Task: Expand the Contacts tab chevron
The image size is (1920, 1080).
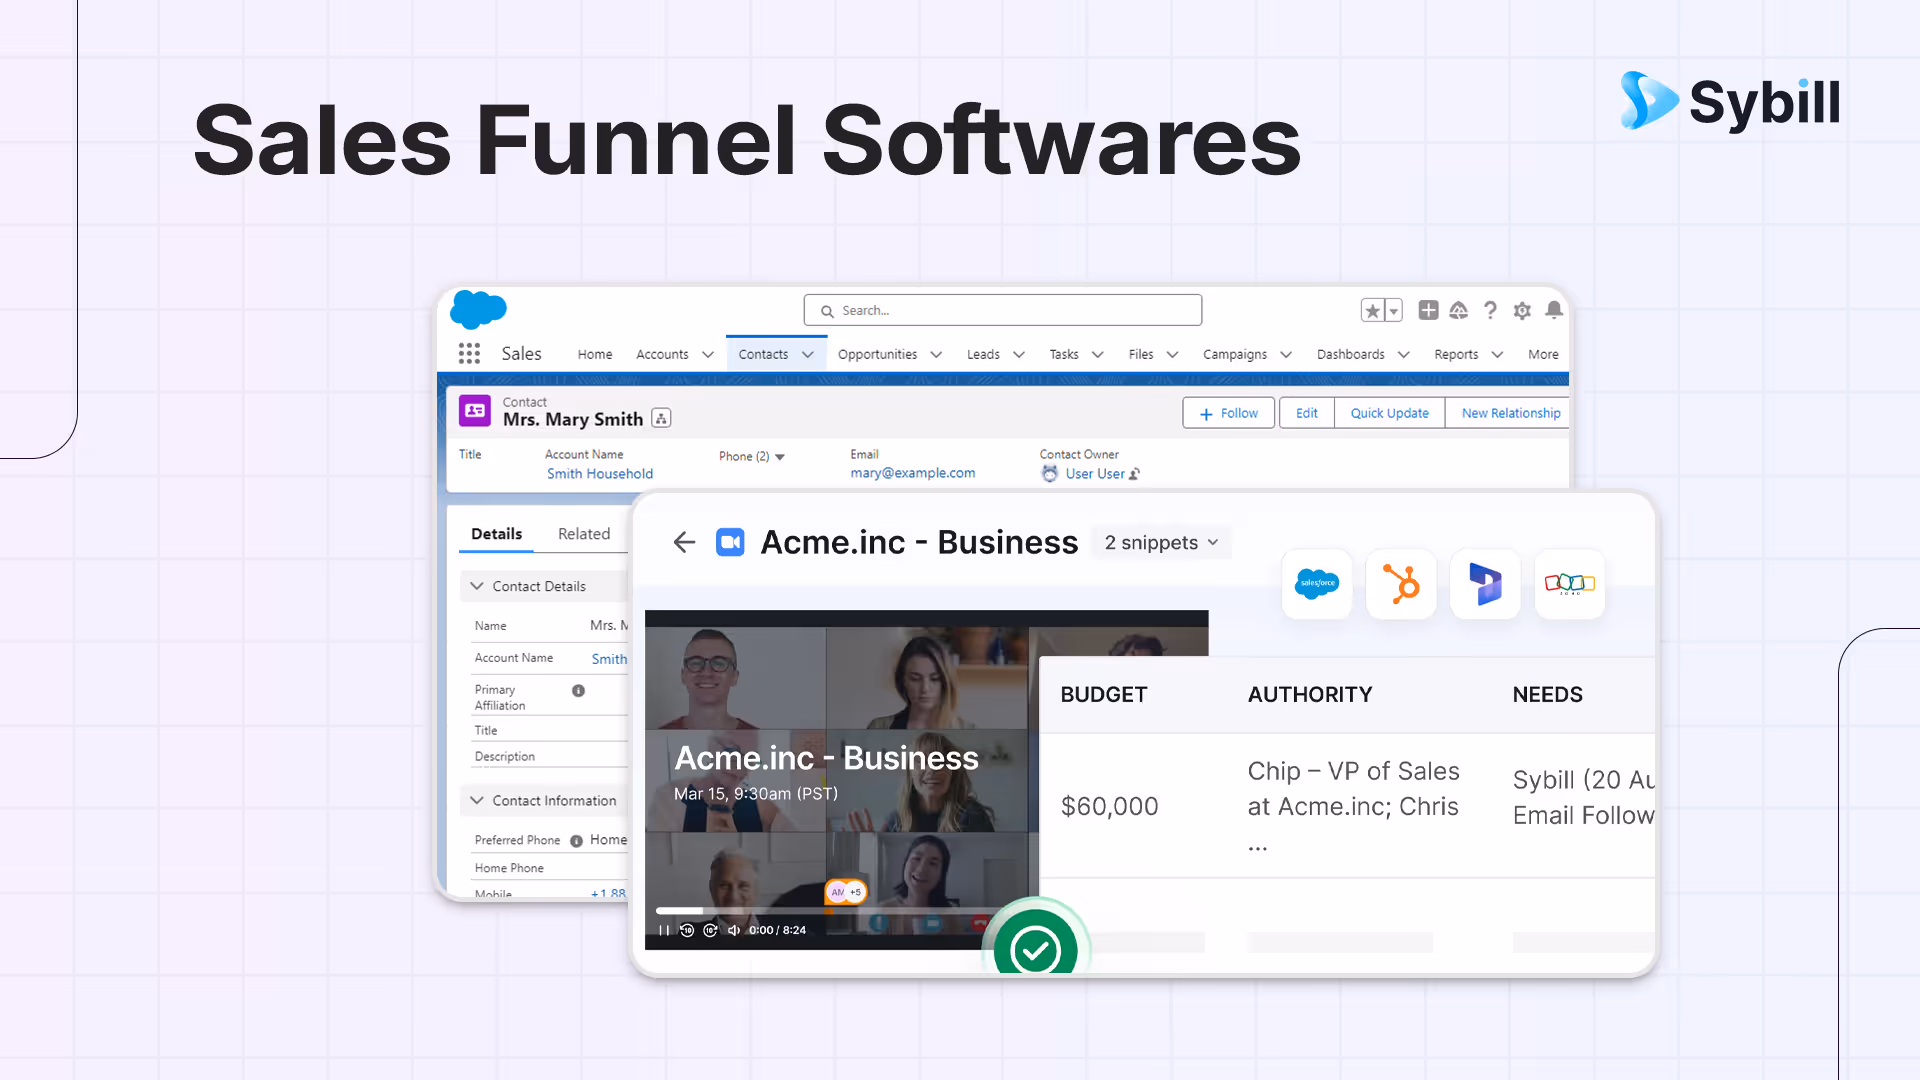Action: (x=808, y=354)
